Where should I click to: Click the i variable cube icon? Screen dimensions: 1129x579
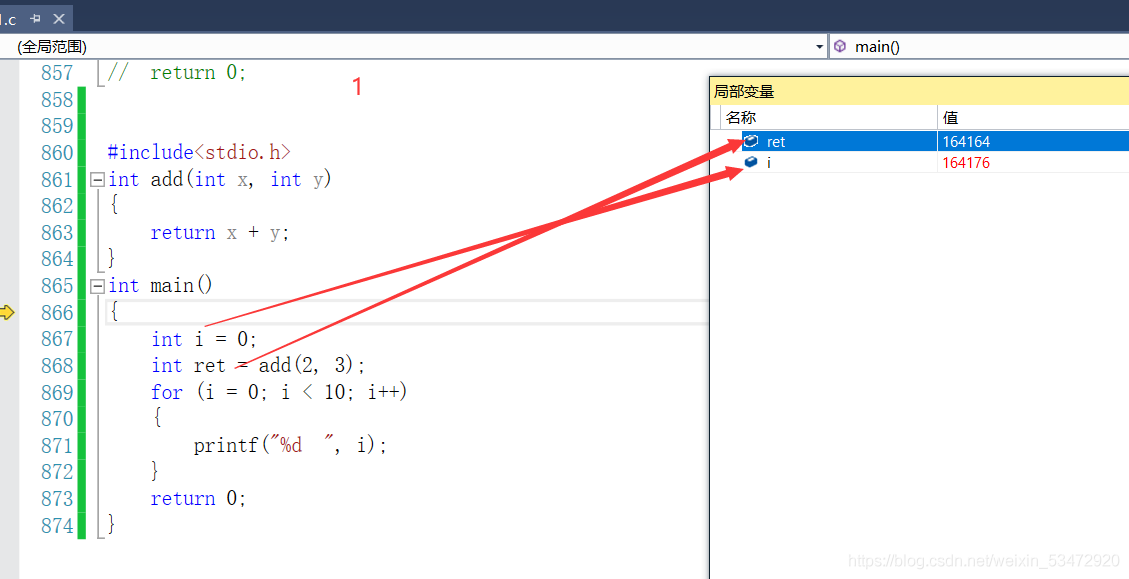[751, 161]
